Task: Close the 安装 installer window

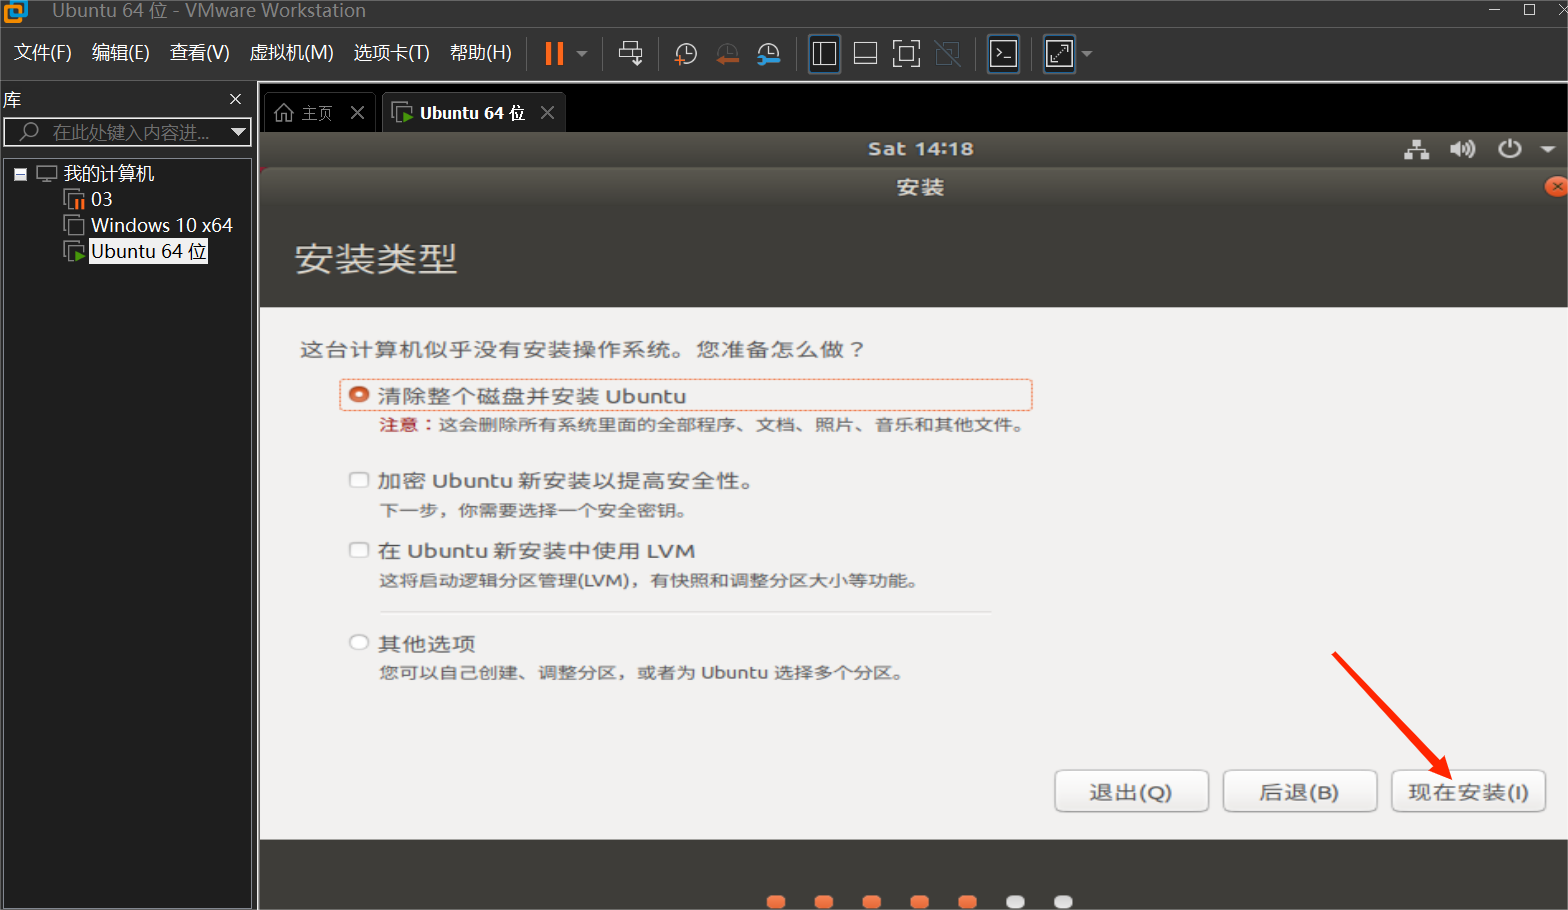Action: pyautogui.click(x=1556, y=186)
